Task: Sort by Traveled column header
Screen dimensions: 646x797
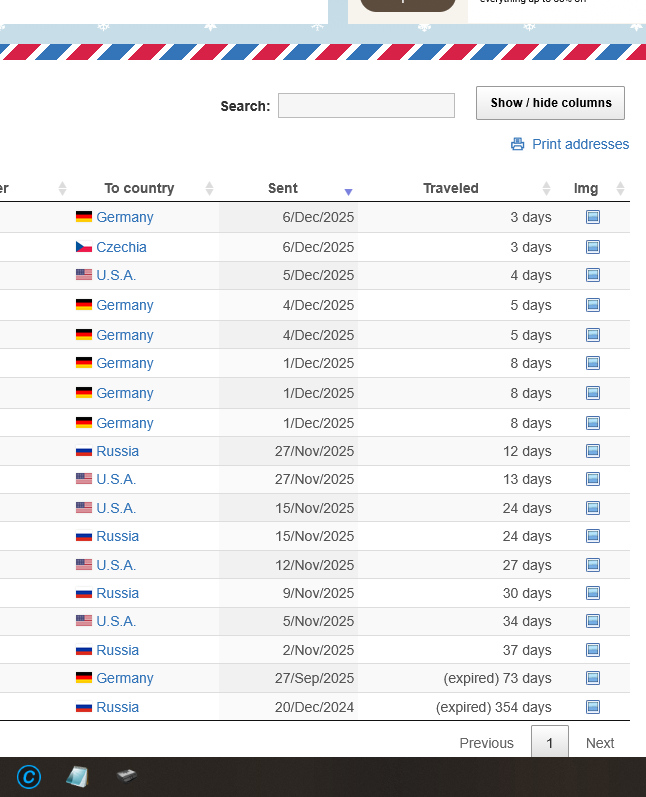Action: click(450, 188)
